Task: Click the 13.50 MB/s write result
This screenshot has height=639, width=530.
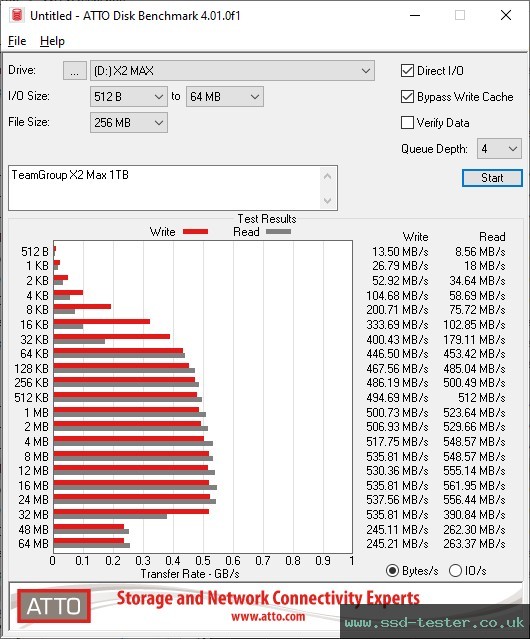Action: point(400,252)
